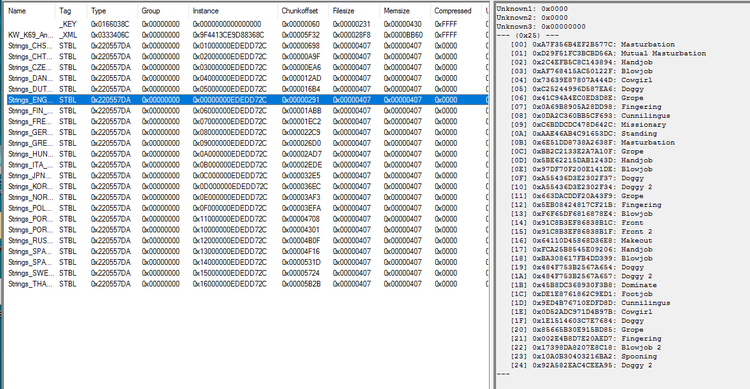Image resolution: width=750 pixels, height=389 pixels.
Task: Click instance cell 0x13000000EDEDD72C
Action: 230,251
